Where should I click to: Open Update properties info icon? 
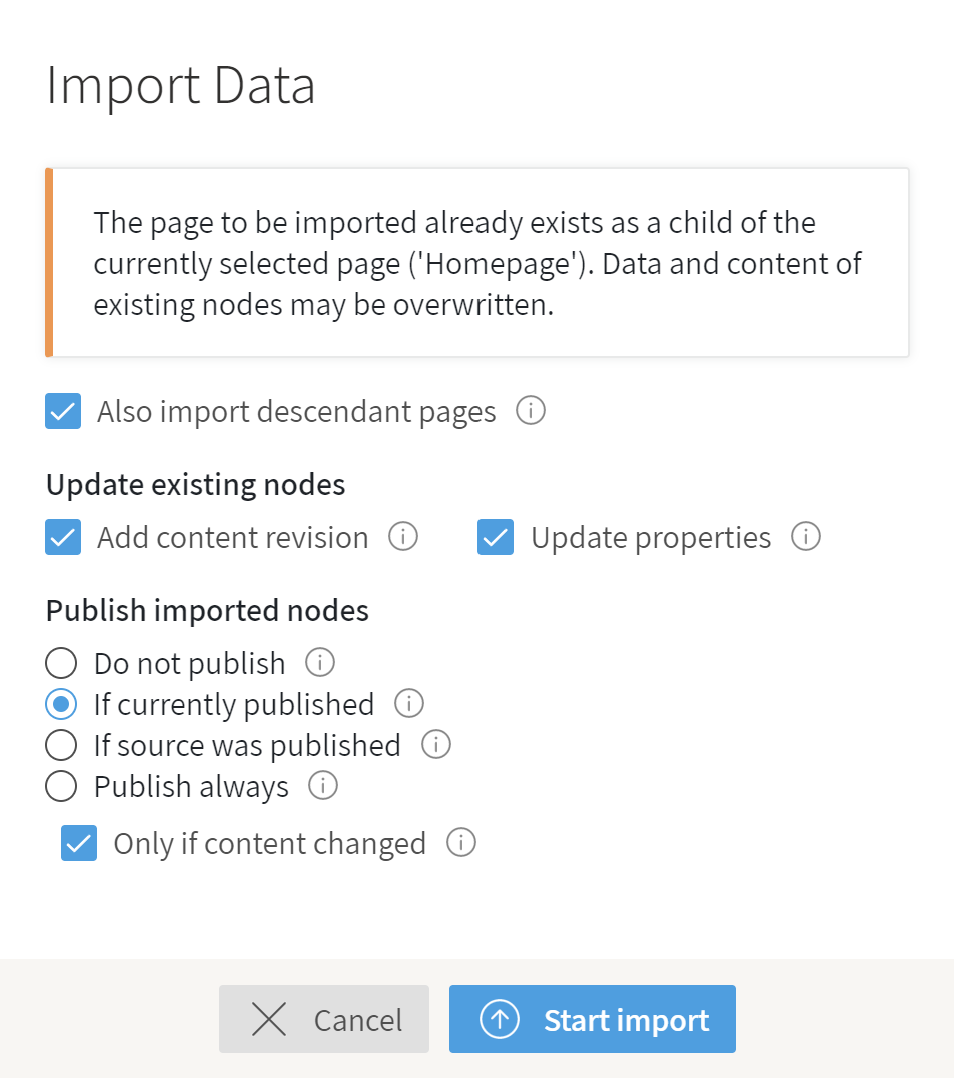[806, 536]
